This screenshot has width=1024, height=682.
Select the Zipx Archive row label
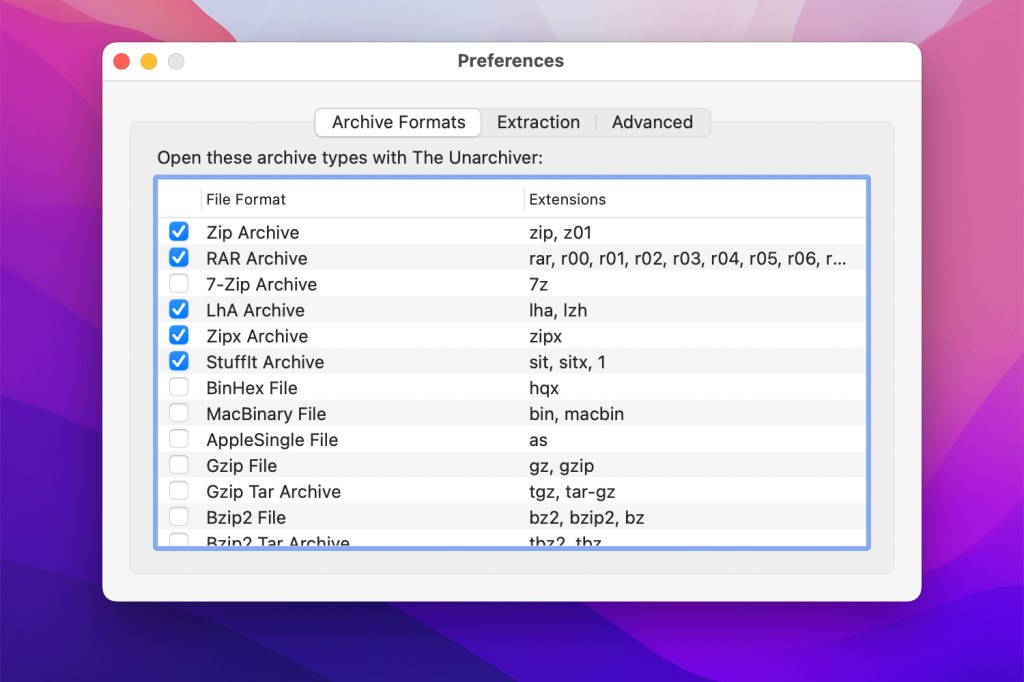tap(257, 336)
